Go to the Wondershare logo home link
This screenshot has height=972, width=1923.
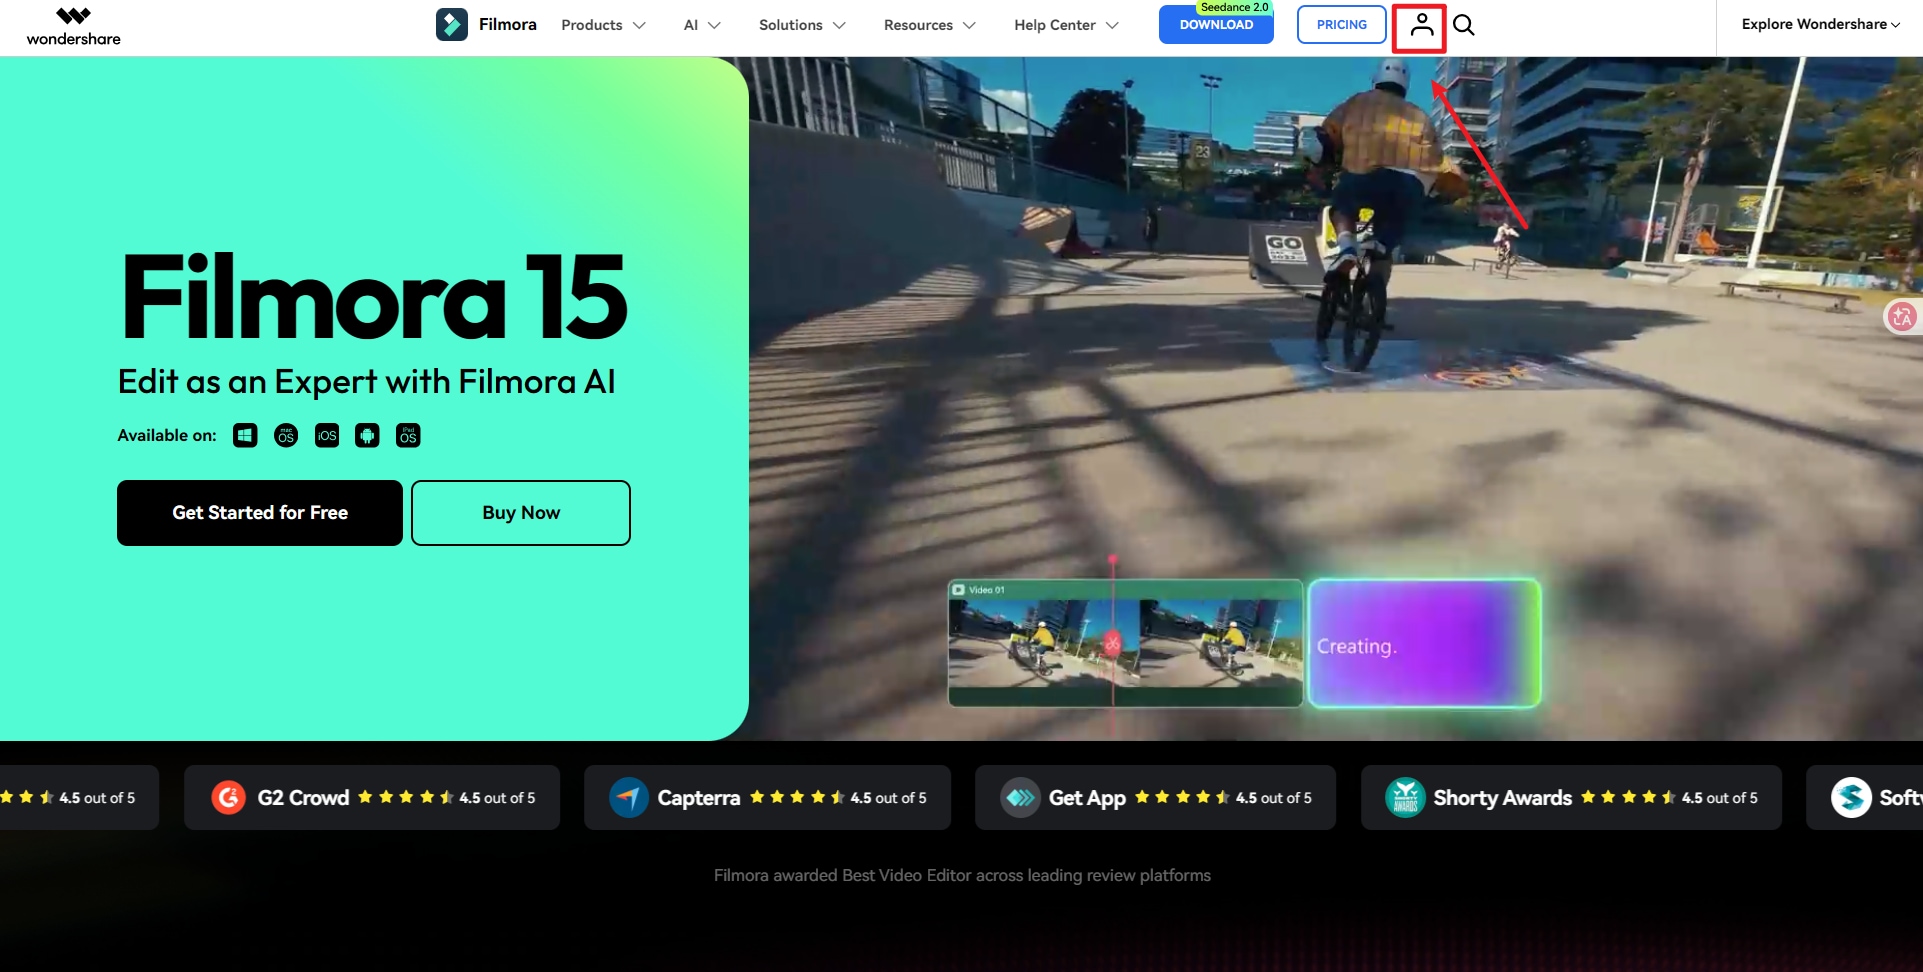coord(73,27)
